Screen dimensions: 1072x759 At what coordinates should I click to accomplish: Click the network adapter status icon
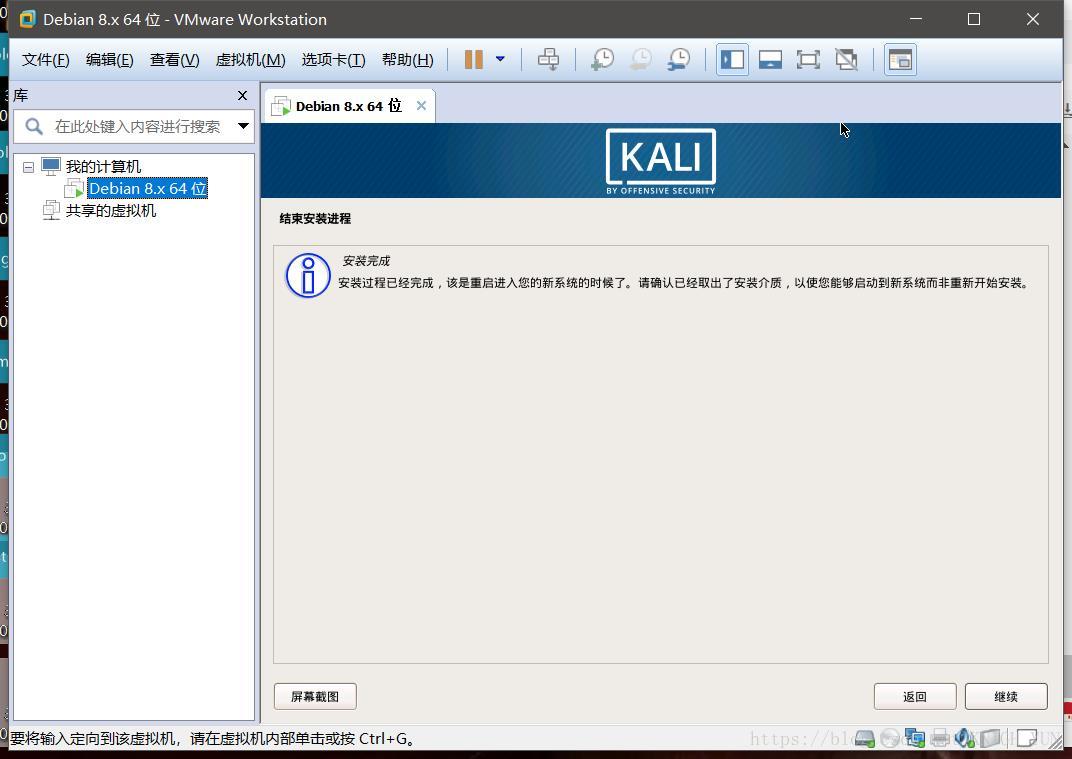point(915,738)
